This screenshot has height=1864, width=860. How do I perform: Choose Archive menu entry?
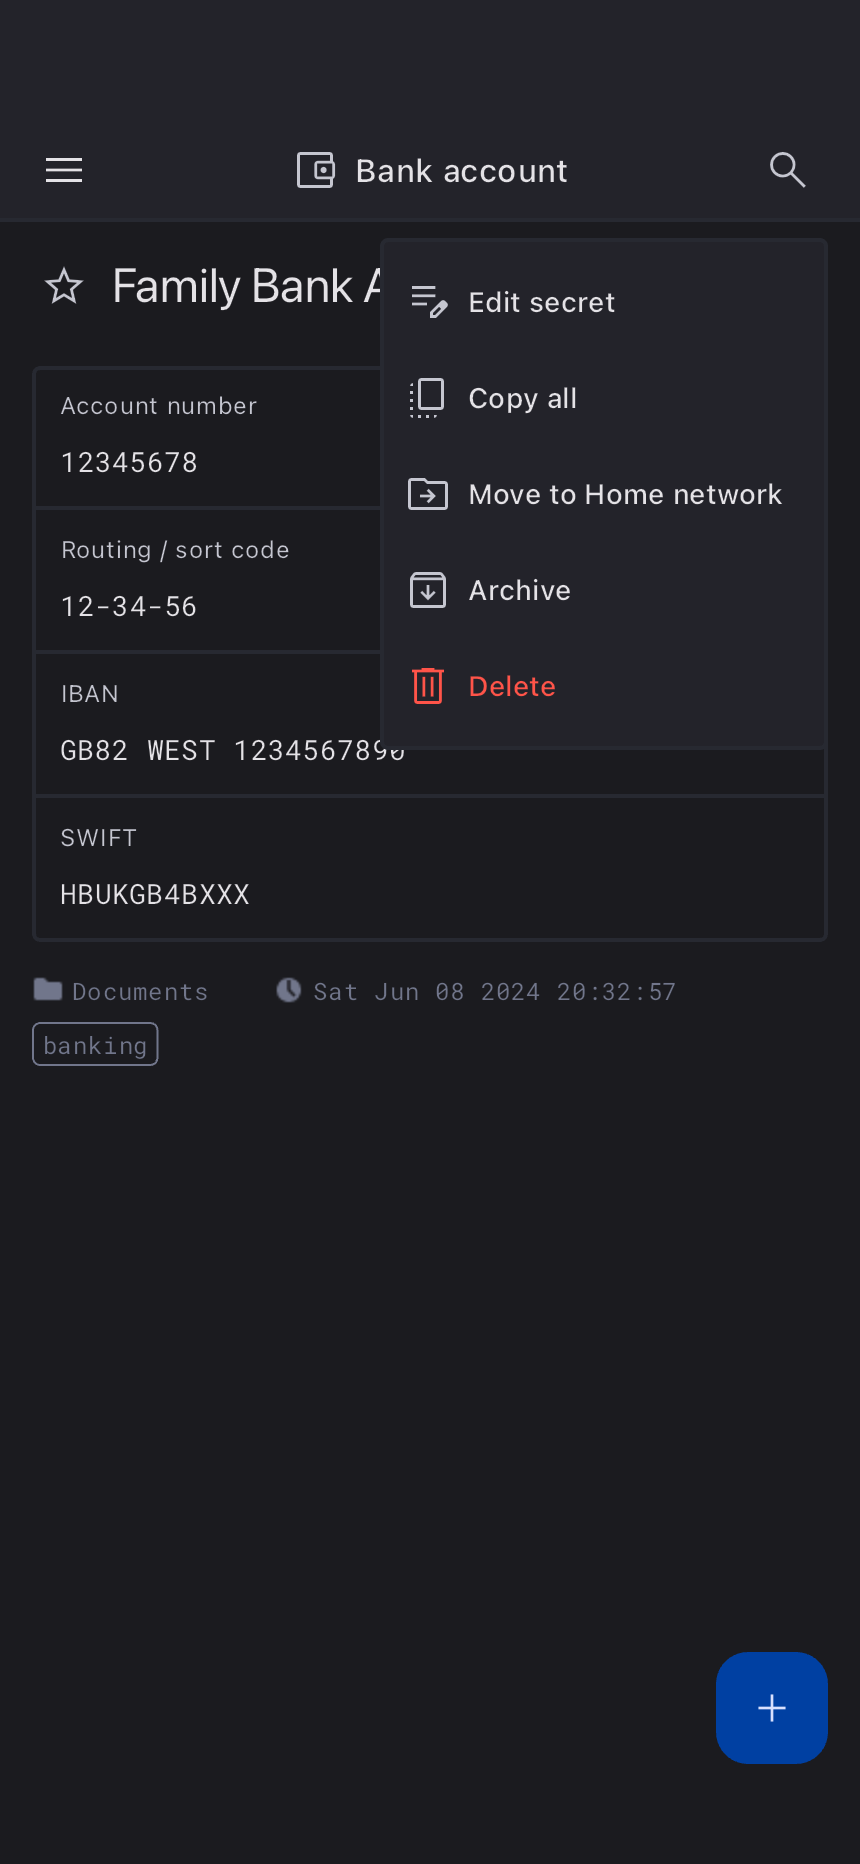519,590
